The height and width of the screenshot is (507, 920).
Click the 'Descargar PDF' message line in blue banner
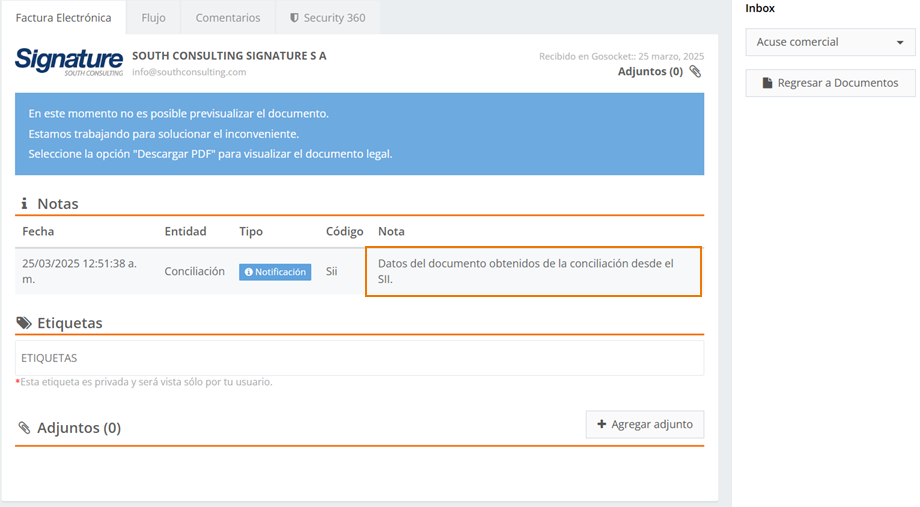click(210, 154)
